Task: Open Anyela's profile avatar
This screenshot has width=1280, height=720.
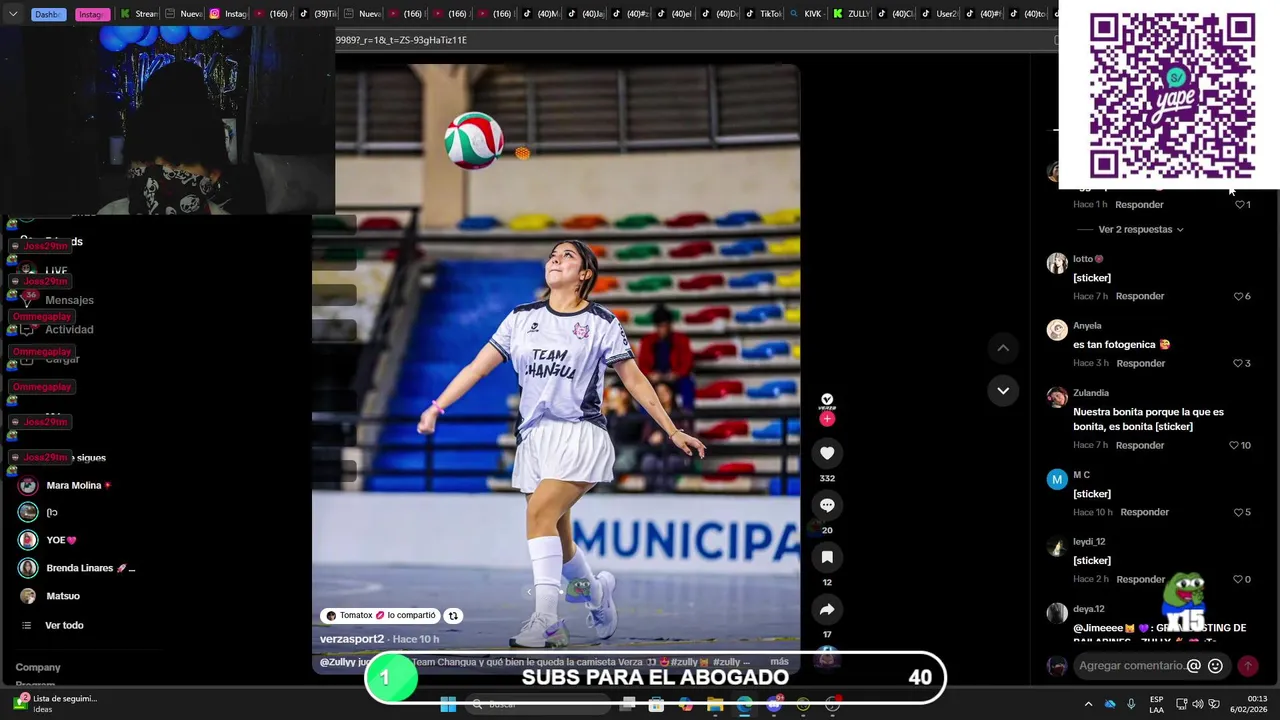Action: 1057,330
